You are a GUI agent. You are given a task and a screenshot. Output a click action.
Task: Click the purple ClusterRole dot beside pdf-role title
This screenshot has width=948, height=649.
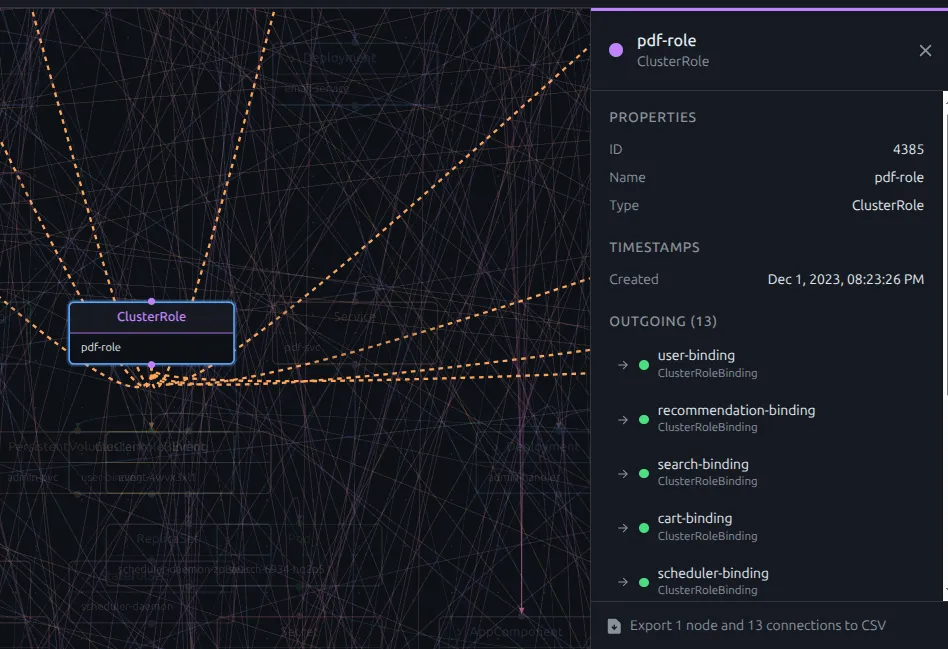tap(616, 50)
